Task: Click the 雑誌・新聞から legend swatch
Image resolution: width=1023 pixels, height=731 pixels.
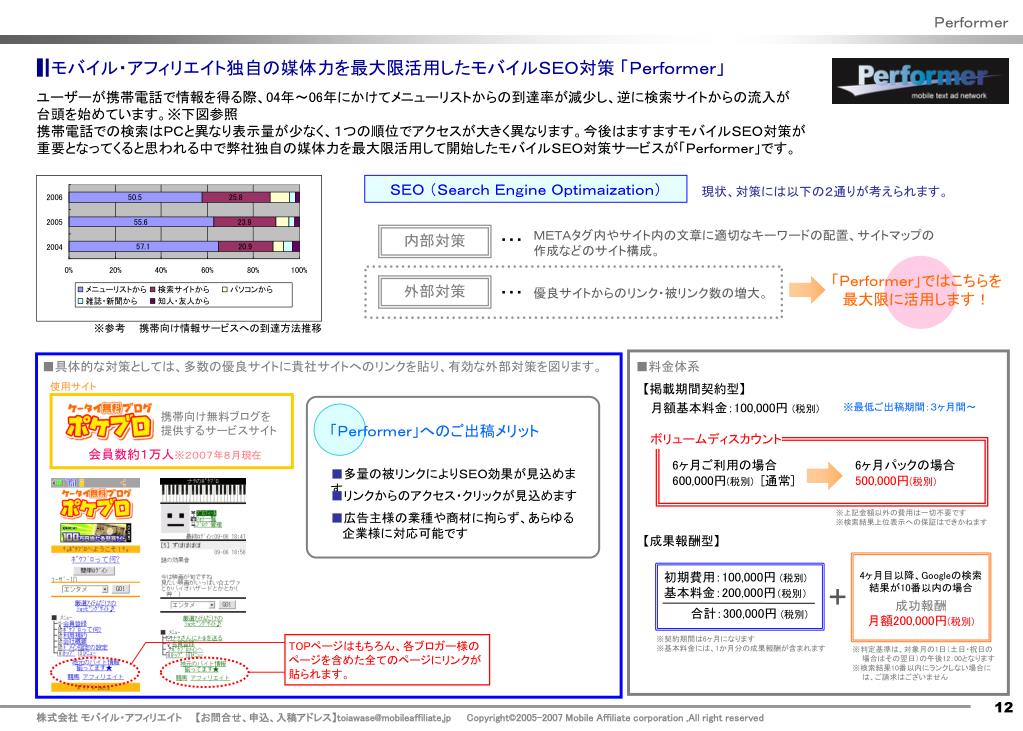Action: [81, 301]
